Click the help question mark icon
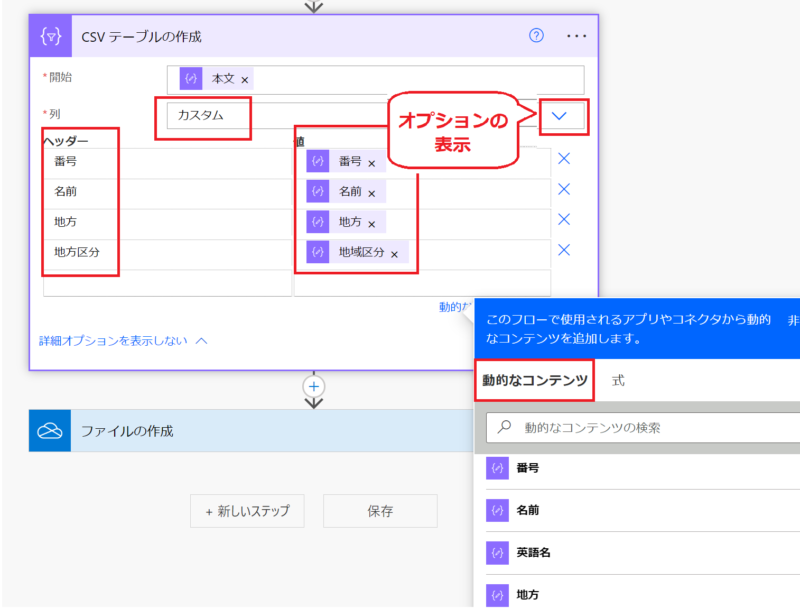800x608 pixels. (x=536, y=36)
